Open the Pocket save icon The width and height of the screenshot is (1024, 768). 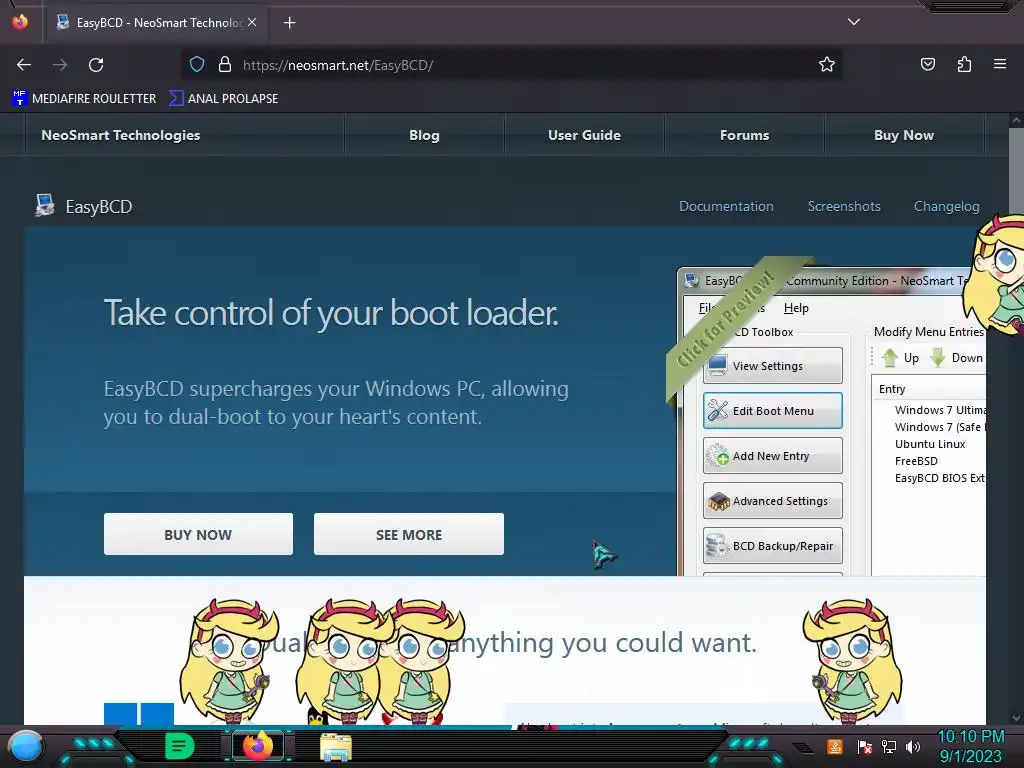click(x=927, y=65)
